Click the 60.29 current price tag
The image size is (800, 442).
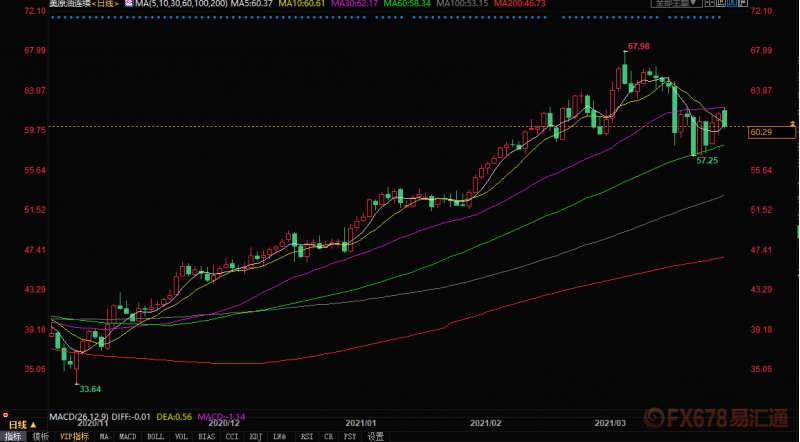(x=761, y=132)
